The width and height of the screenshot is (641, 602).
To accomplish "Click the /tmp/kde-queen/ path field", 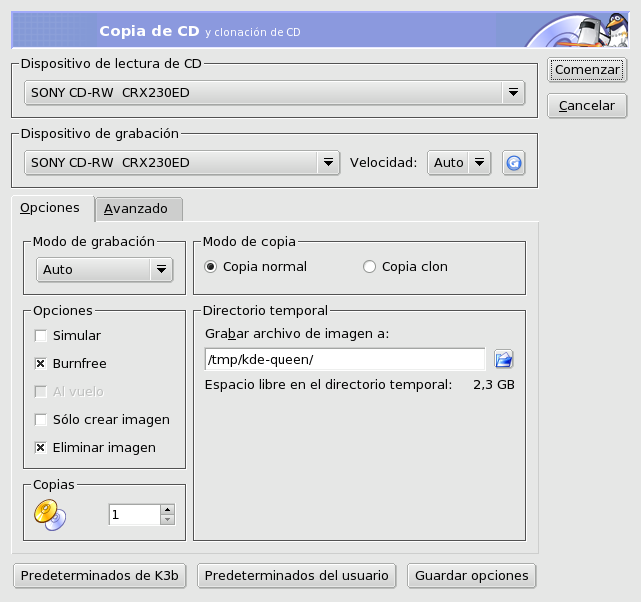I will 345,360.
